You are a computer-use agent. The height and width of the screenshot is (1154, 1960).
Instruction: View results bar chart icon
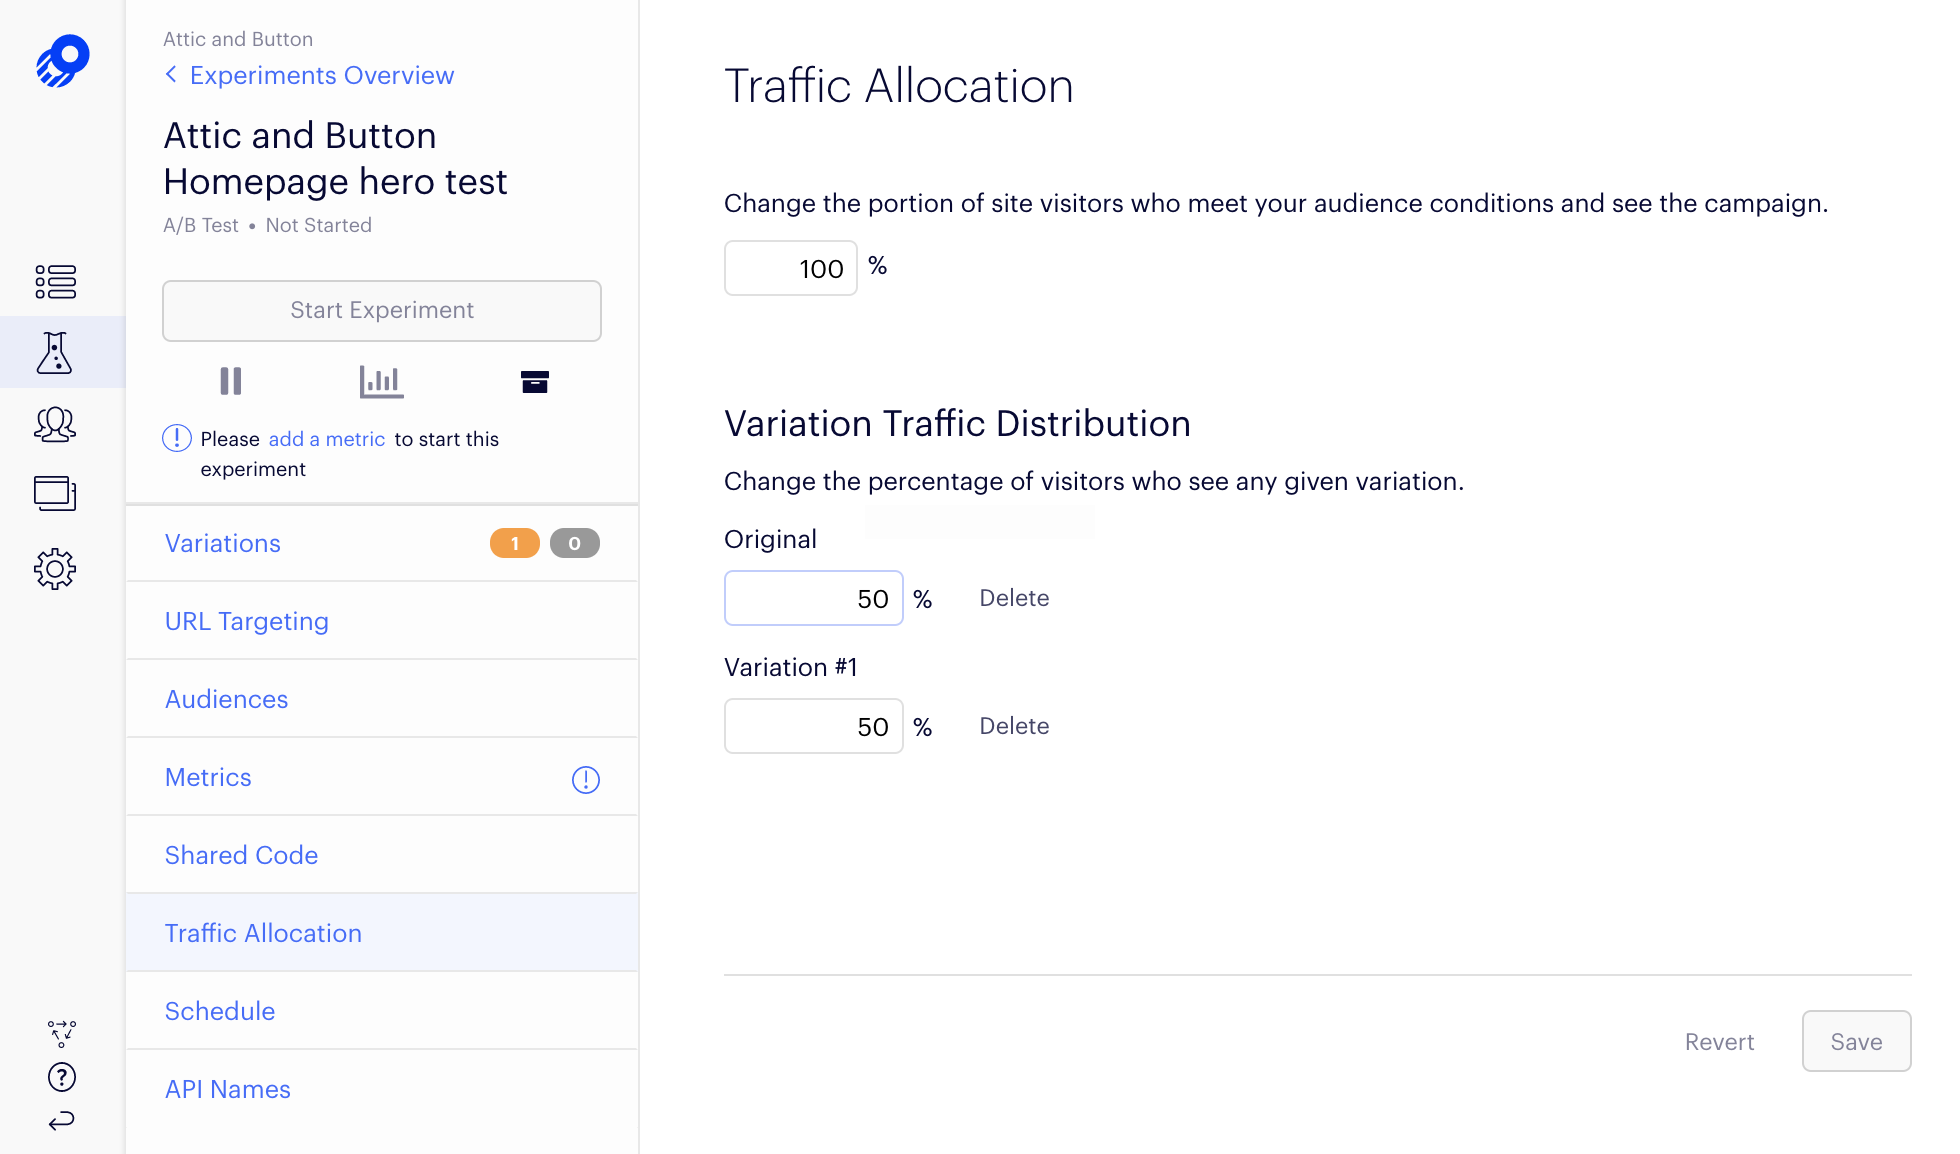click(x=381, y=381)
